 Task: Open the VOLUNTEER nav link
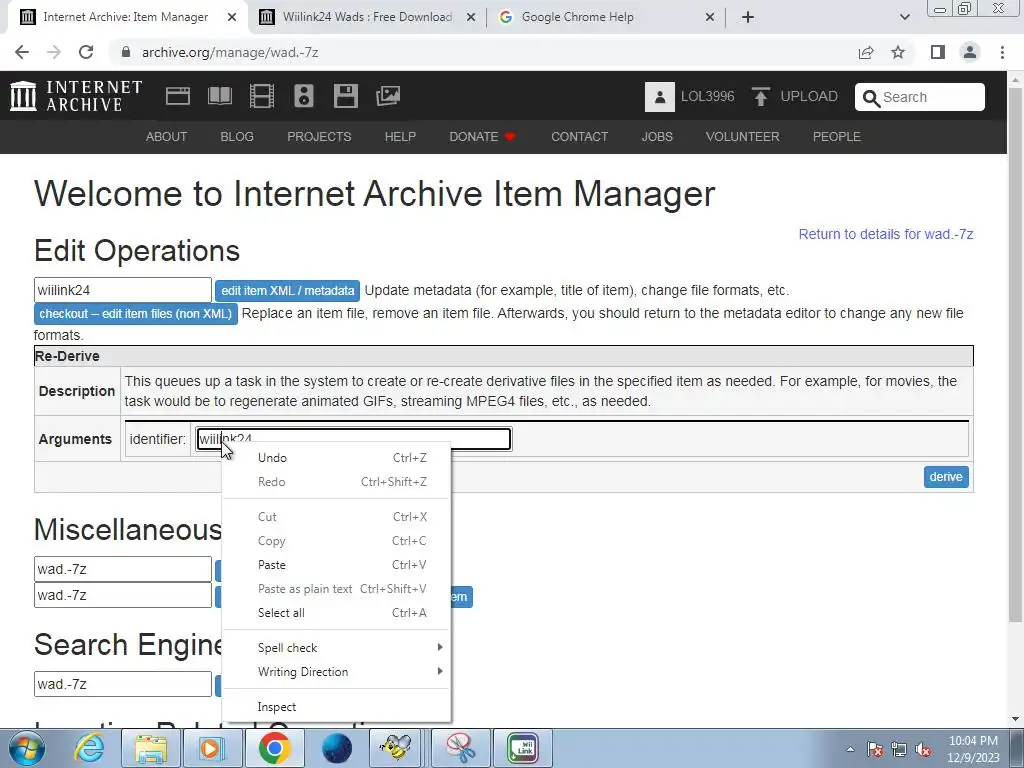coord(743,136)
